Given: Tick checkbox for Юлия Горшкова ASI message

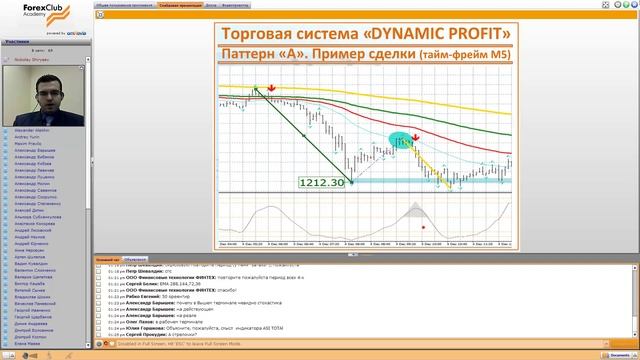Looking at the screenshot, I should [x=98, y=328].
